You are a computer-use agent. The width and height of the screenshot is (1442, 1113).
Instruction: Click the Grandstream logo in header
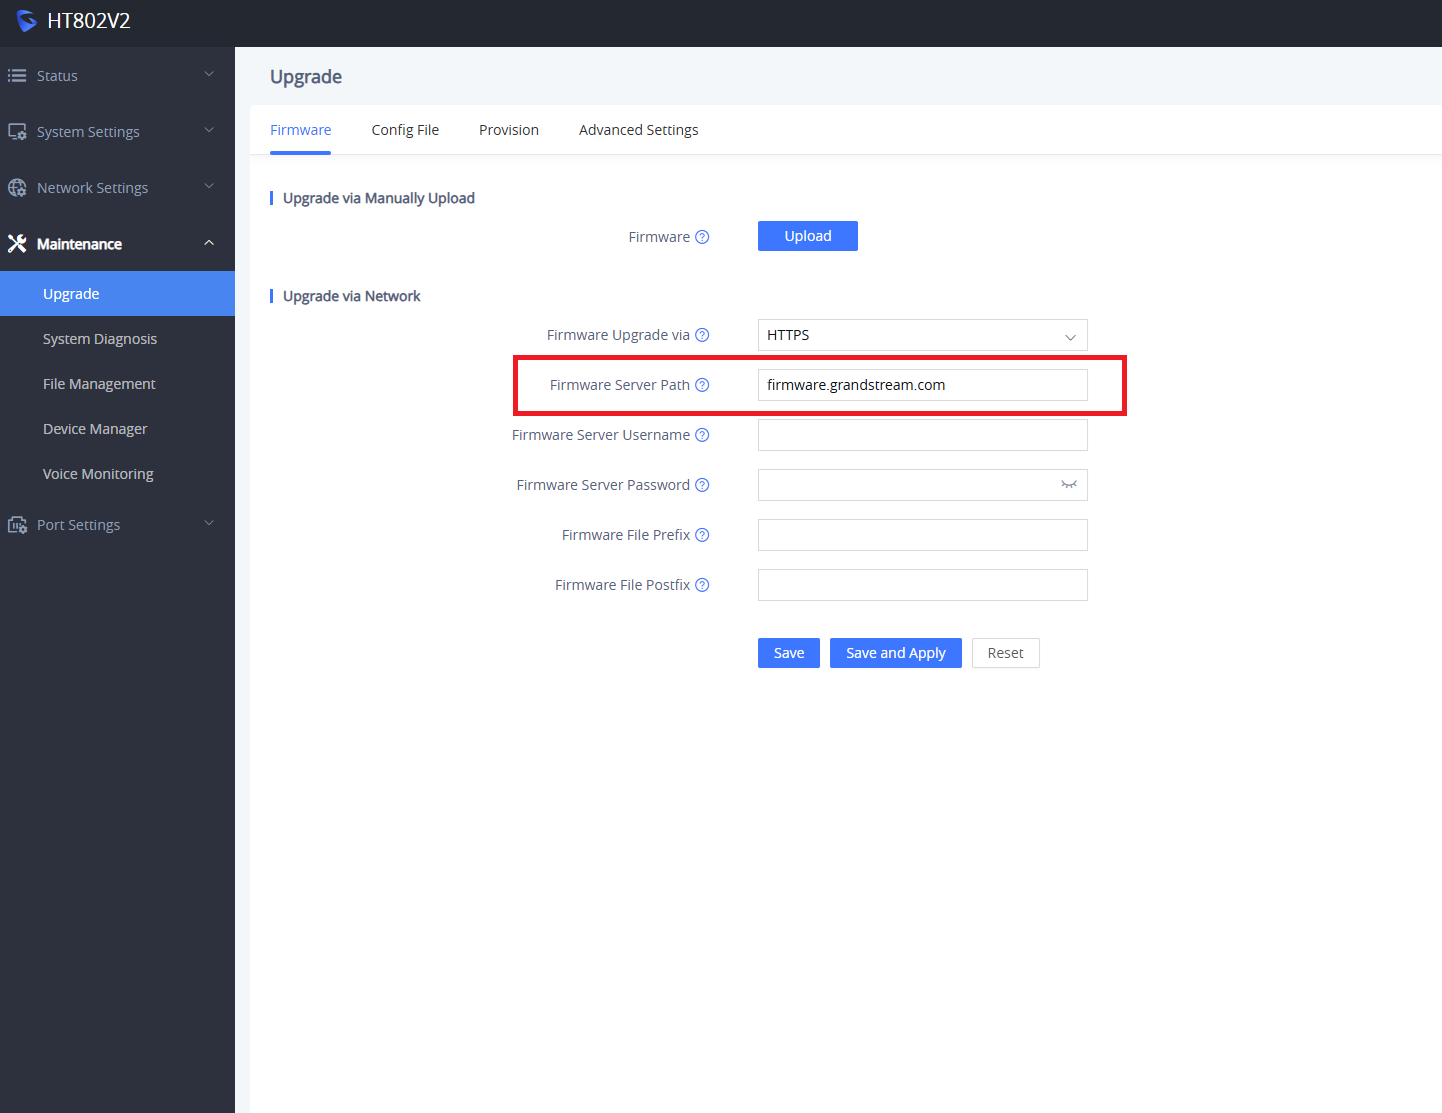pos(26,21)
